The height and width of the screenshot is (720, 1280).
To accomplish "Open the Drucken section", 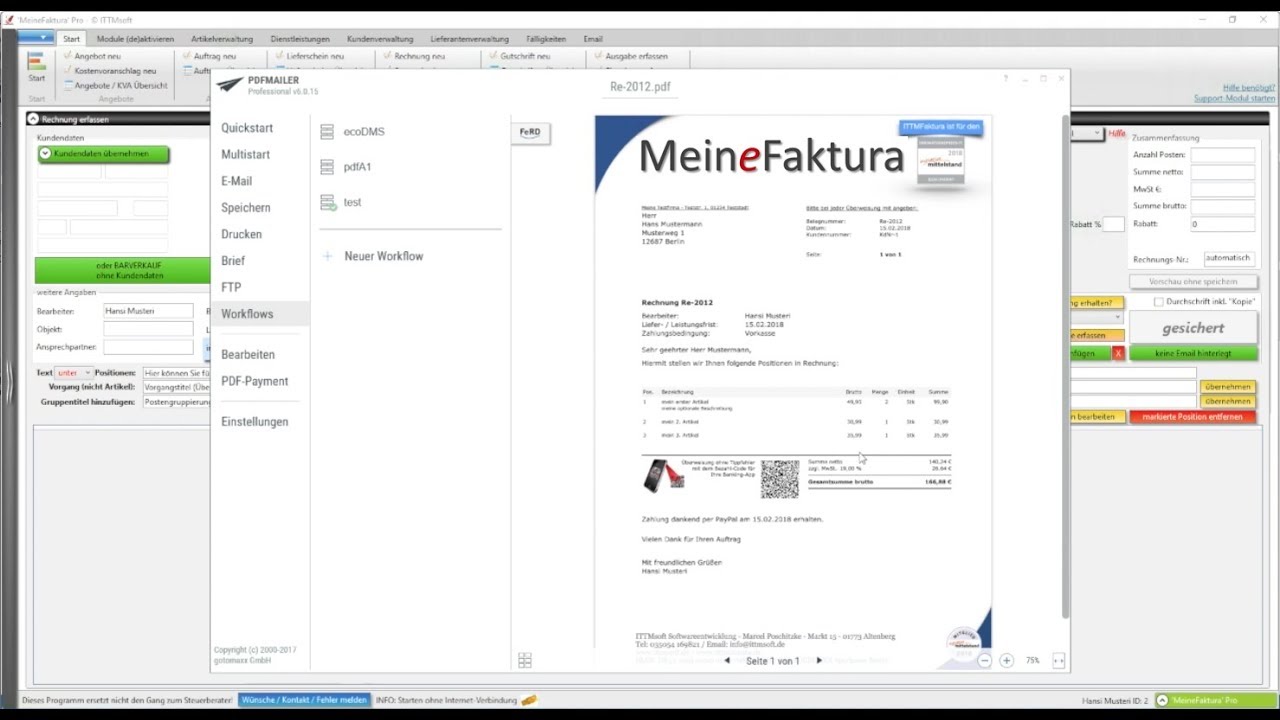I will pyautogui.click(x=241, y=234).
